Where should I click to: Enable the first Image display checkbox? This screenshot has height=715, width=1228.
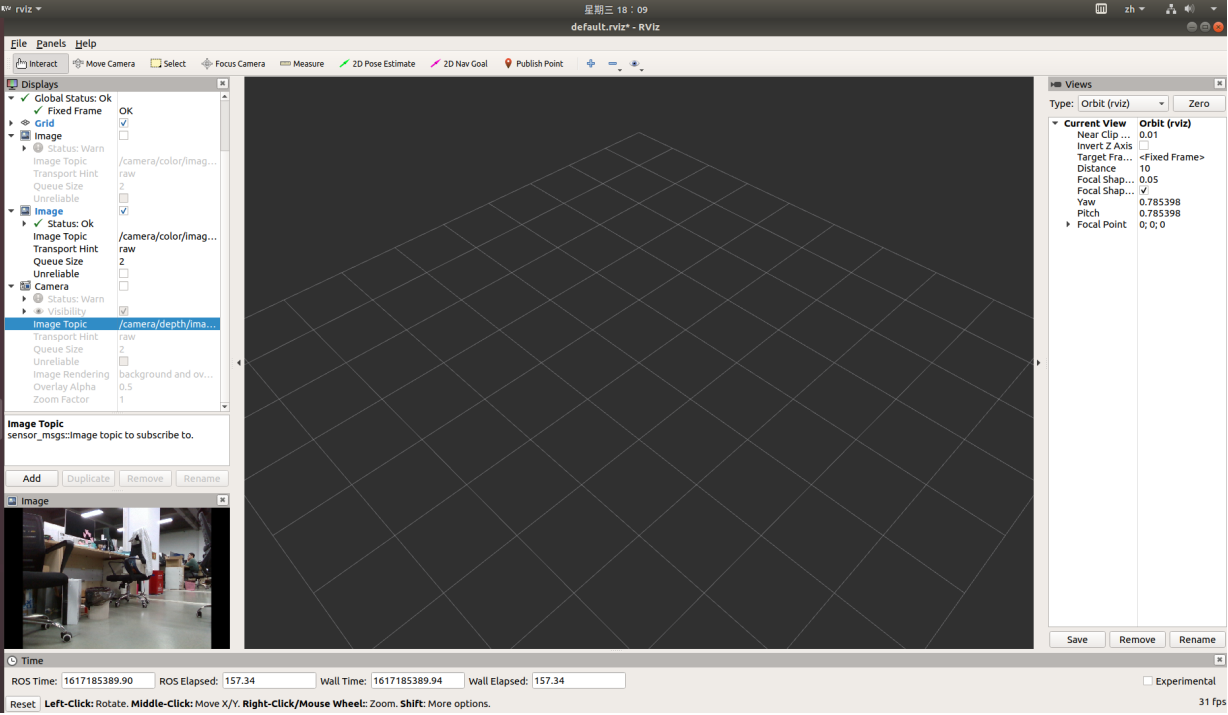point(124,136)
